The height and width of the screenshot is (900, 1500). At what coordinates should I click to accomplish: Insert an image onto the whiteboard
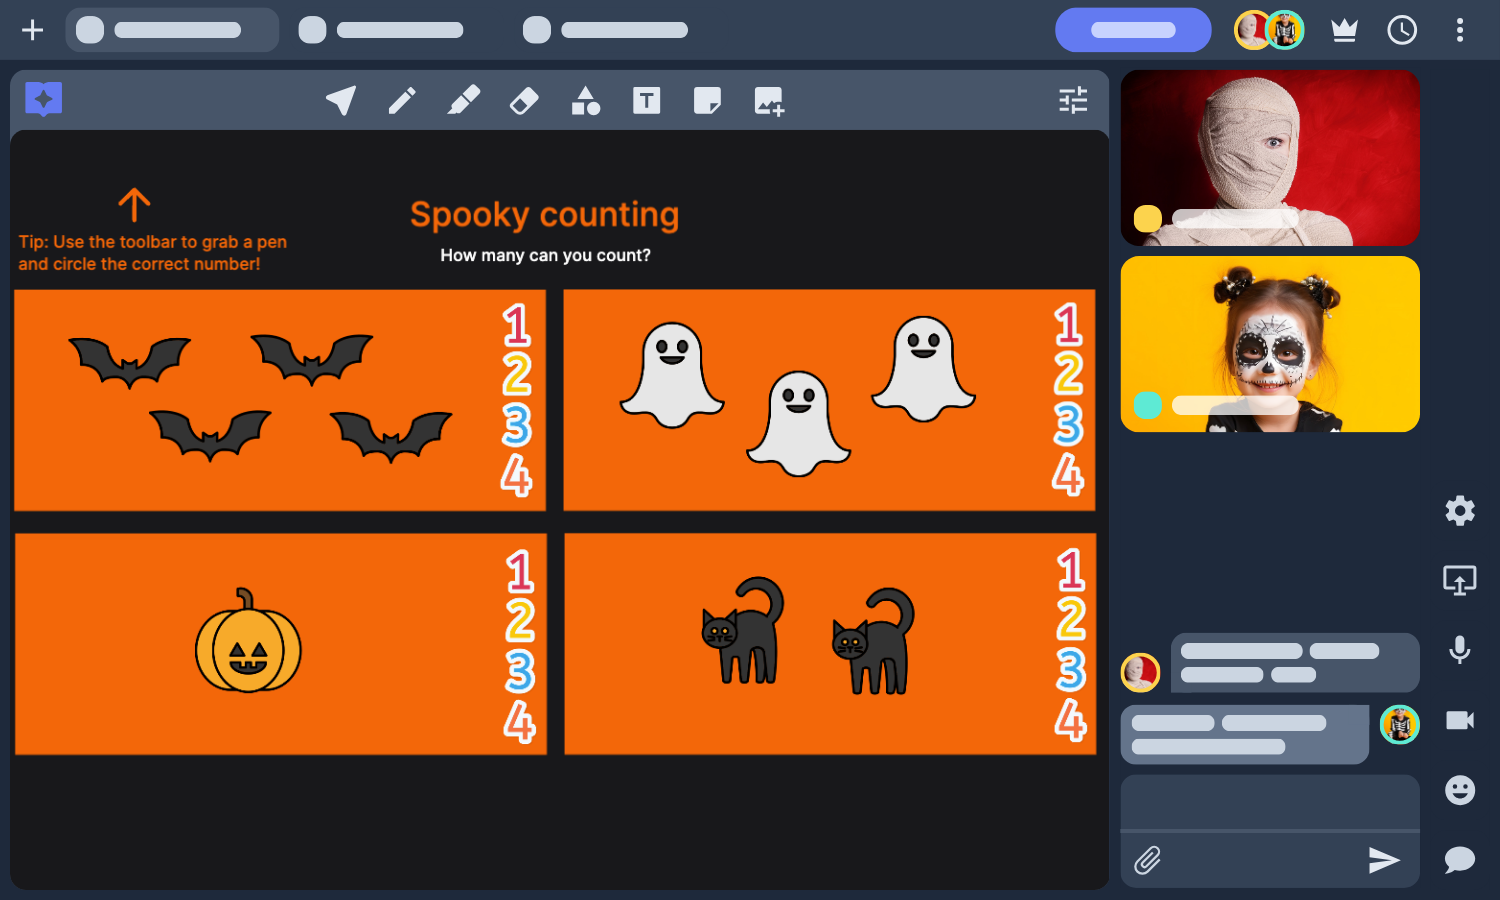point(769,100)
